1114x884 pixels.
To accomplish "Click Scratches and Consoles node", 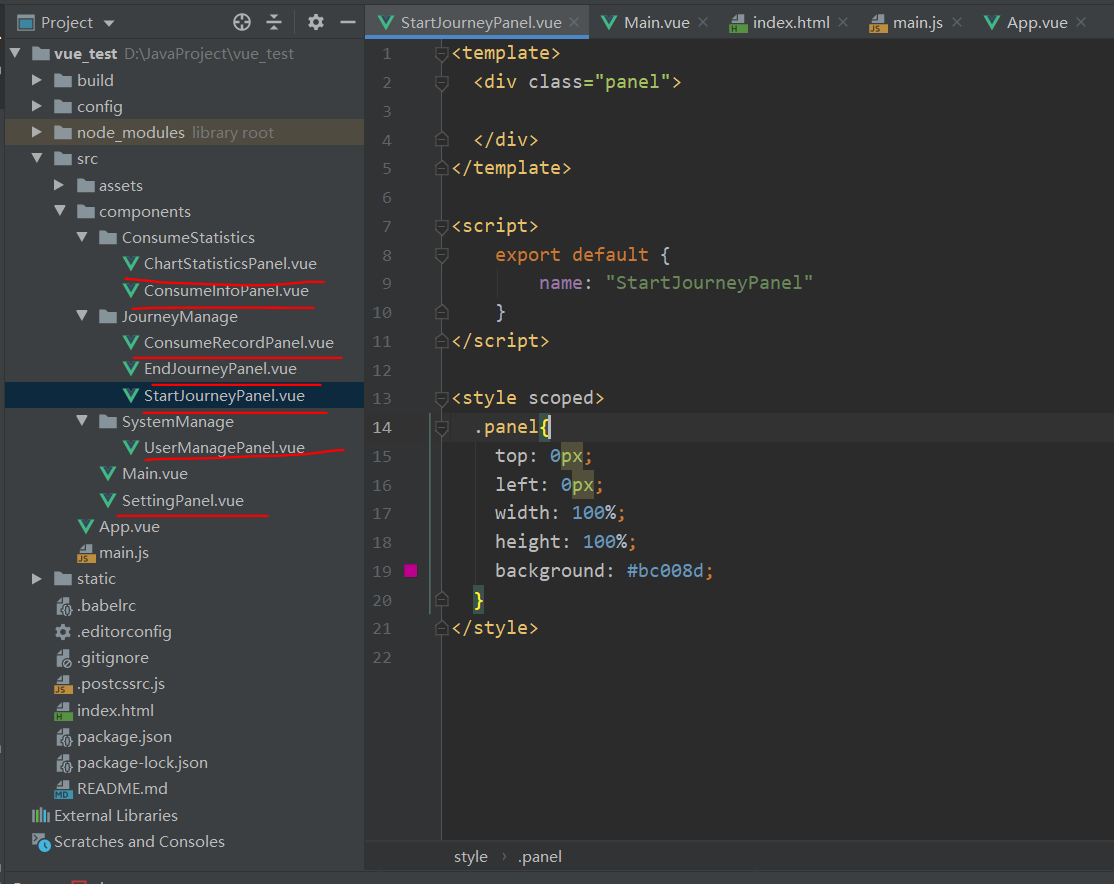I will click(x=139, y=842).
